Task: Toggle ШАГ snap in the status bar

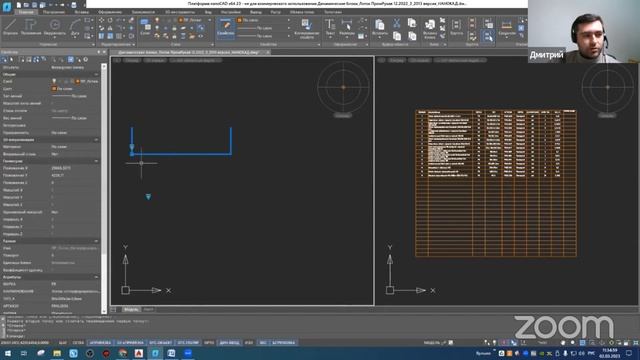Action: pyautogui.click(x=62, y=343)
